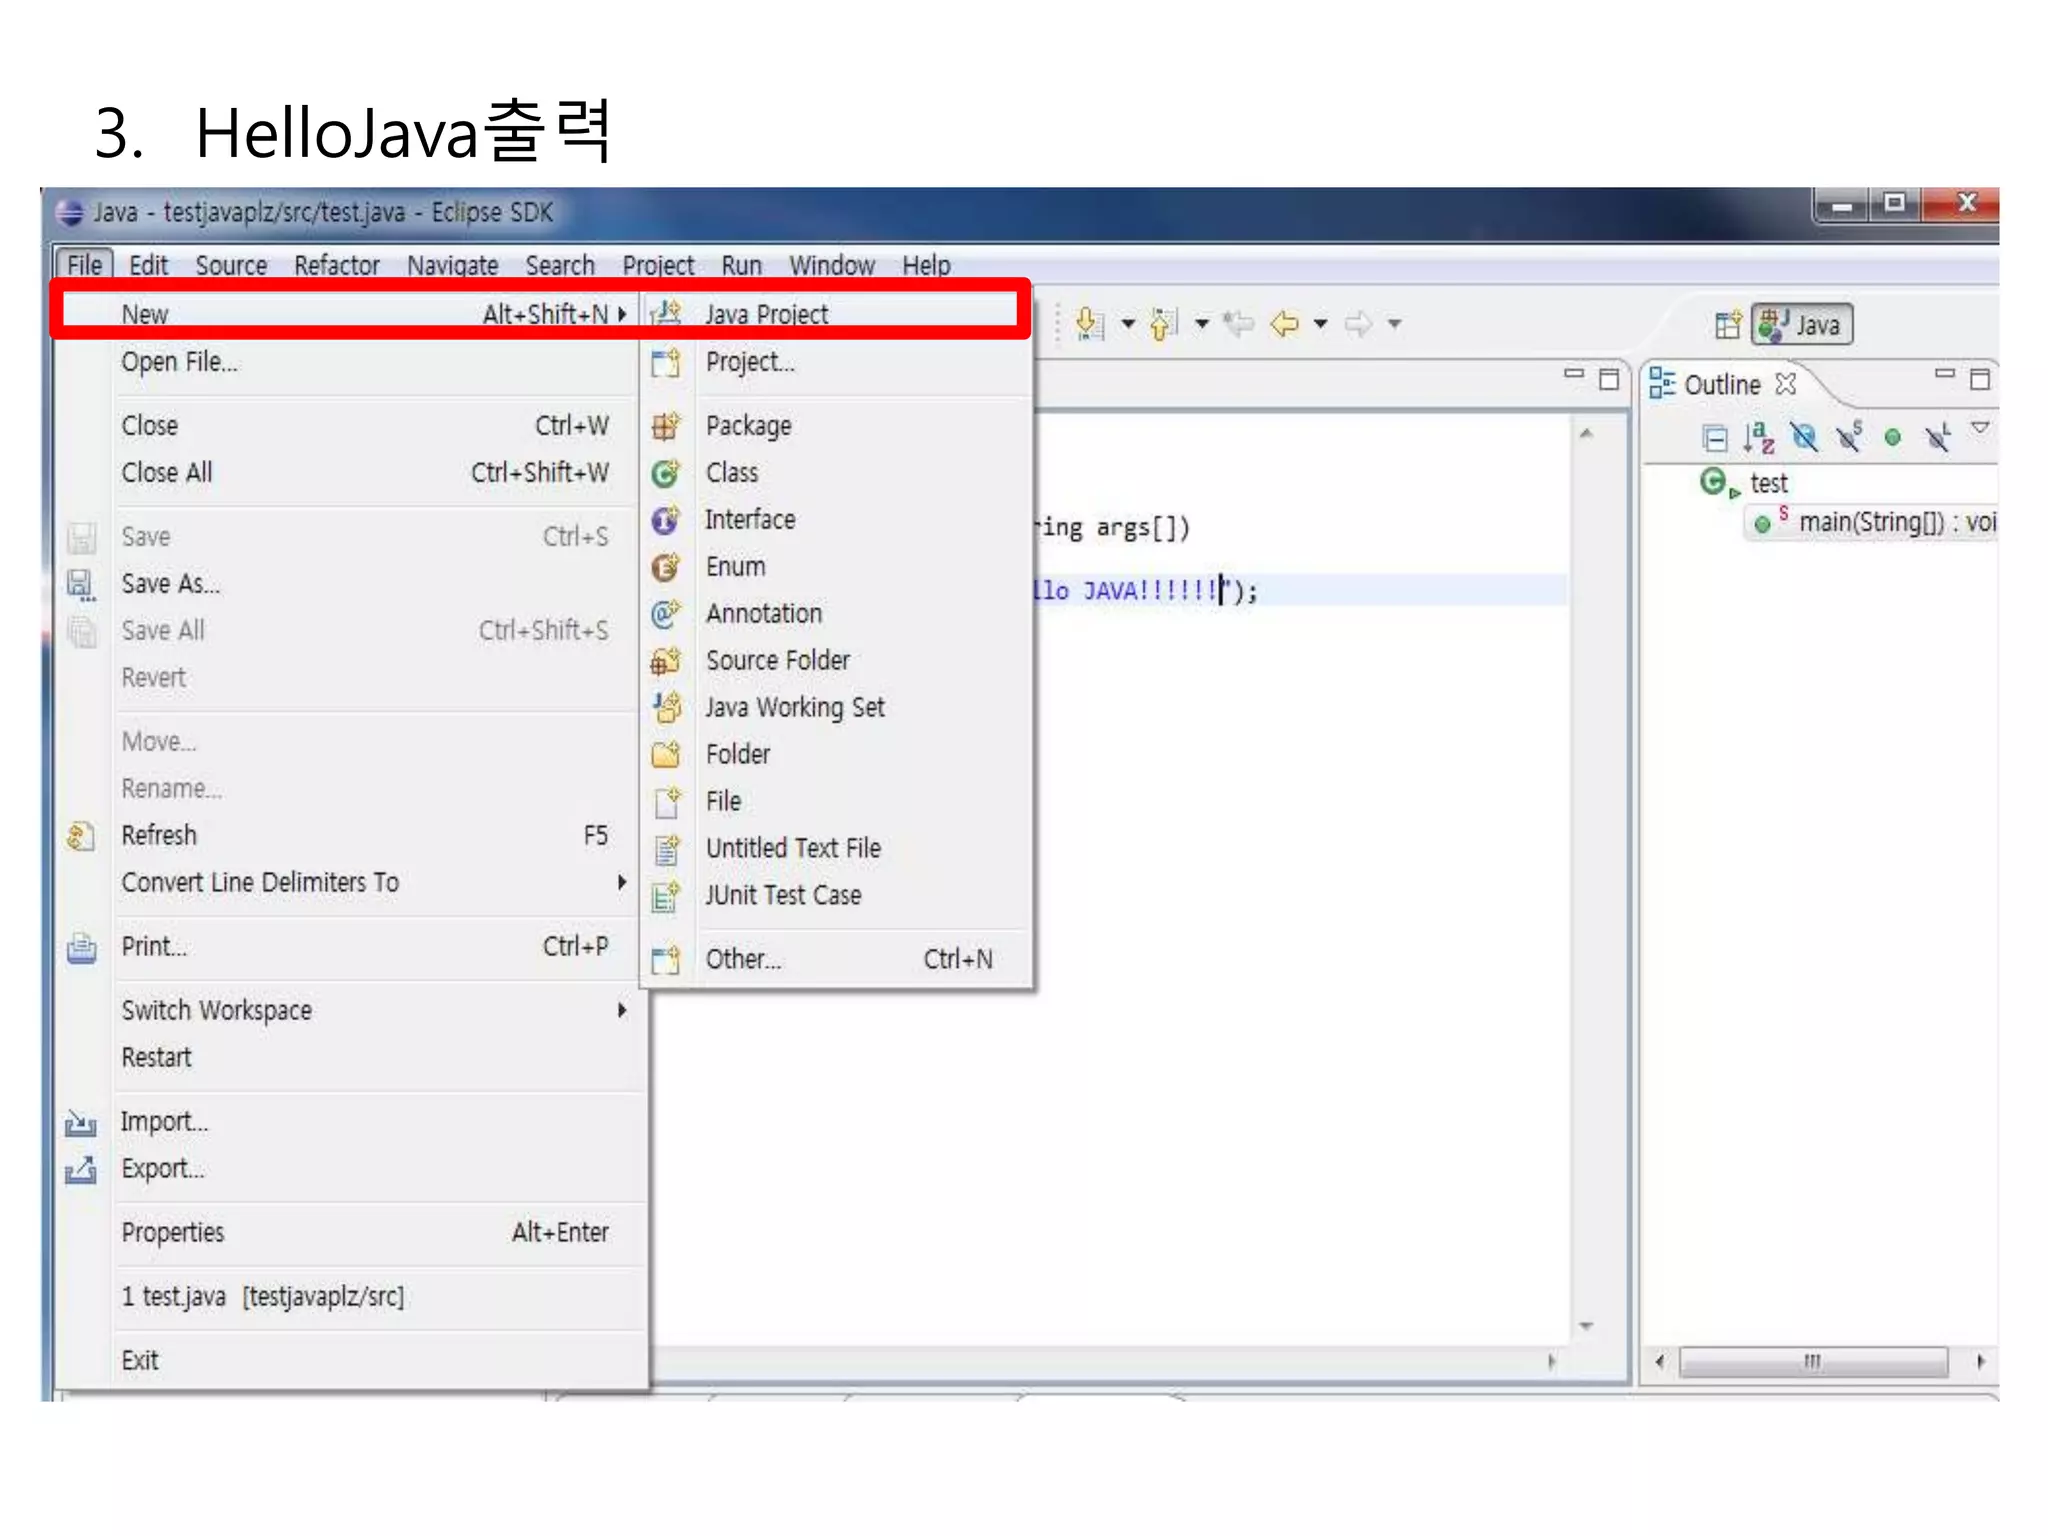This screenshot has width=2048, height=1536.
Task: Click the JUnit Test Case icon
Action: (666, 895)
